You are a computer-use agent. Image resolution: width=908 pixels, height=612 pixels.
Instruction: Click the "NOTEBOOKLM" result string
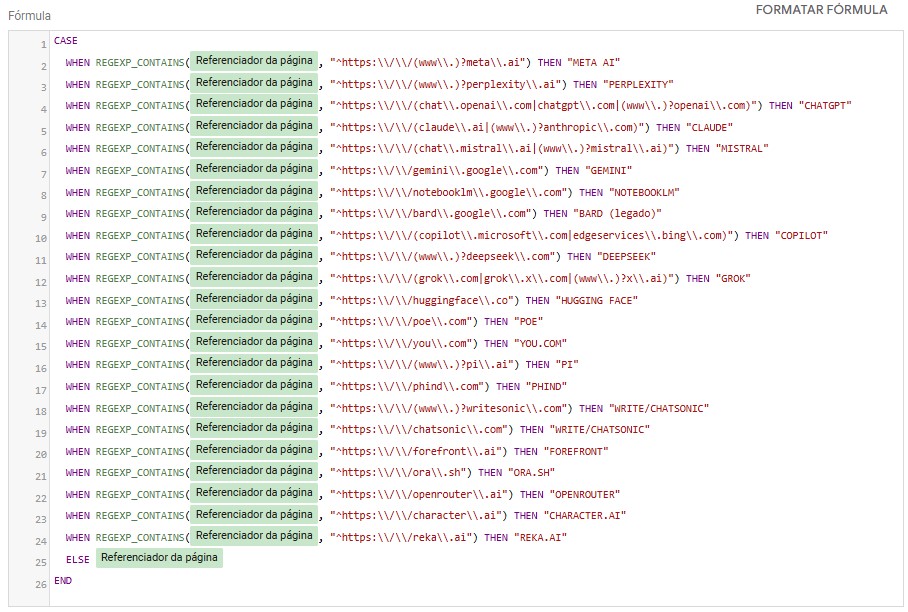pos(644,192)
